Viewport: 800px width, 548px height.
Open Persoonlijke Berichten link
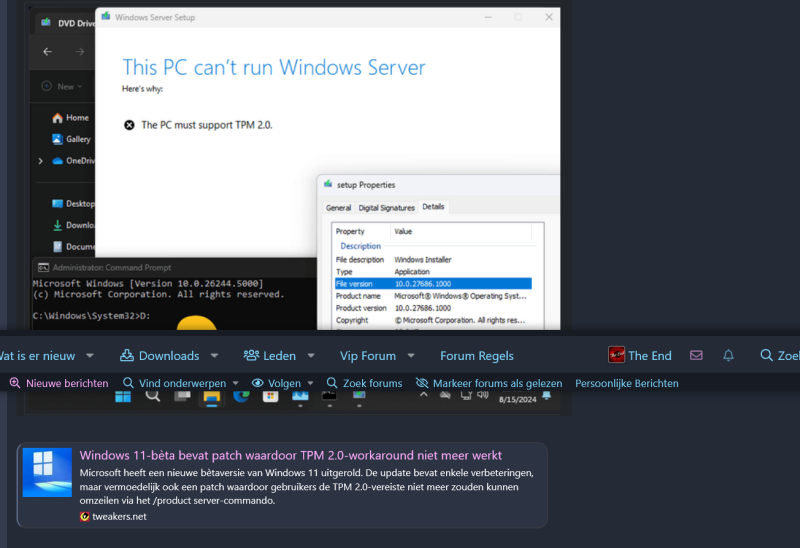tap(627, 383)
